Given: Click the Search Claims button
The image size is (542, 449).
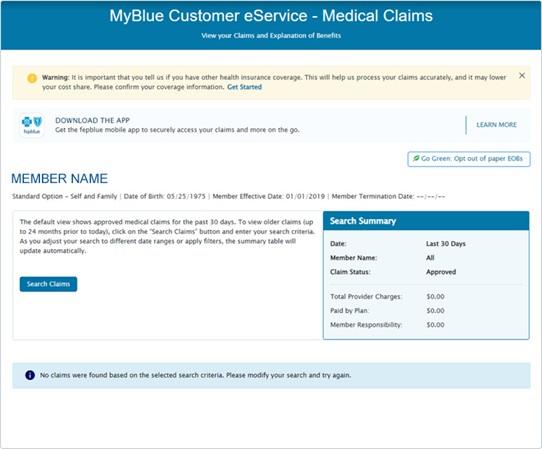Looking at the screenshot, I should (48, 284).
